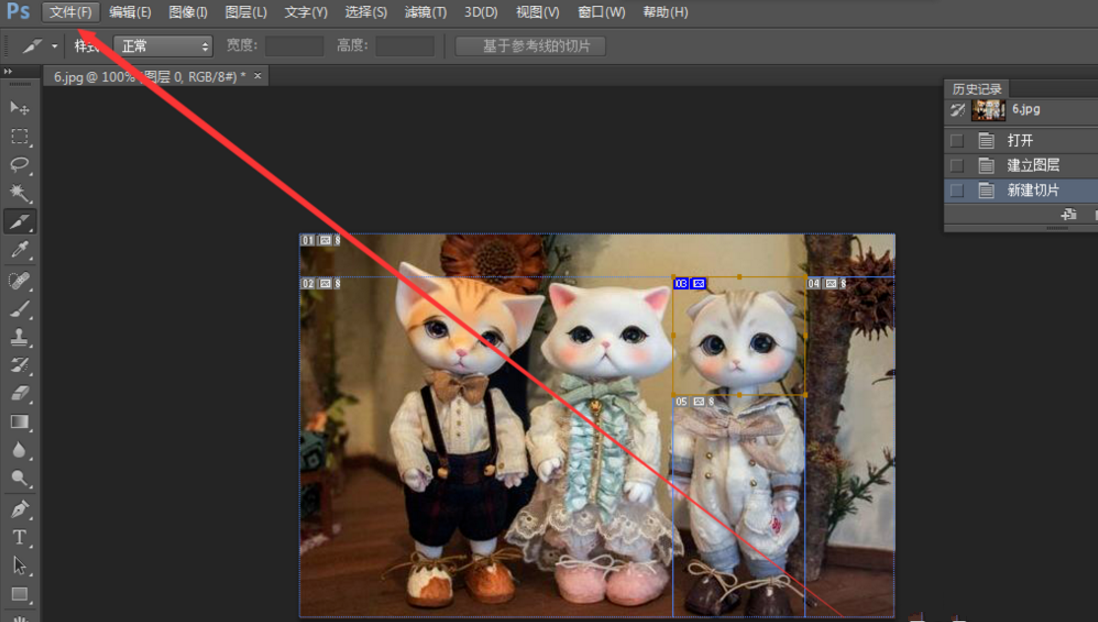
Task: Select the Slice tool in toolbox
Action: coord(19,221)
